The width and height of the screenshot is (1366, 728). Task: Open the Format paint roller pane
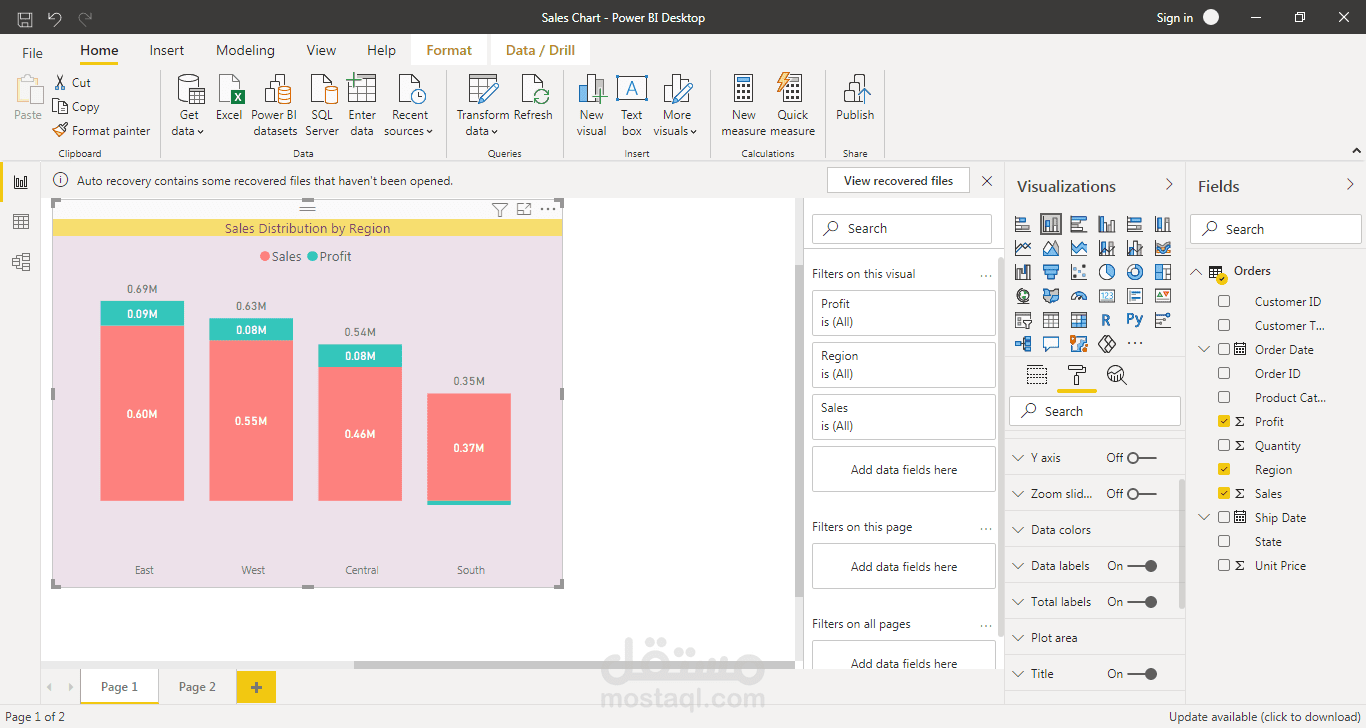coord(1077,375)
